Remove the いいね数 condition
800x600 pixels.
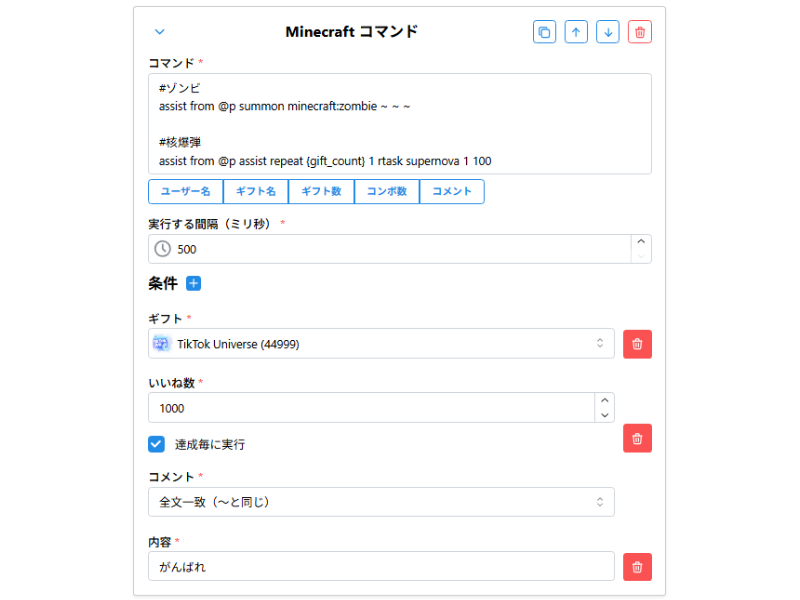click(637, 438)
